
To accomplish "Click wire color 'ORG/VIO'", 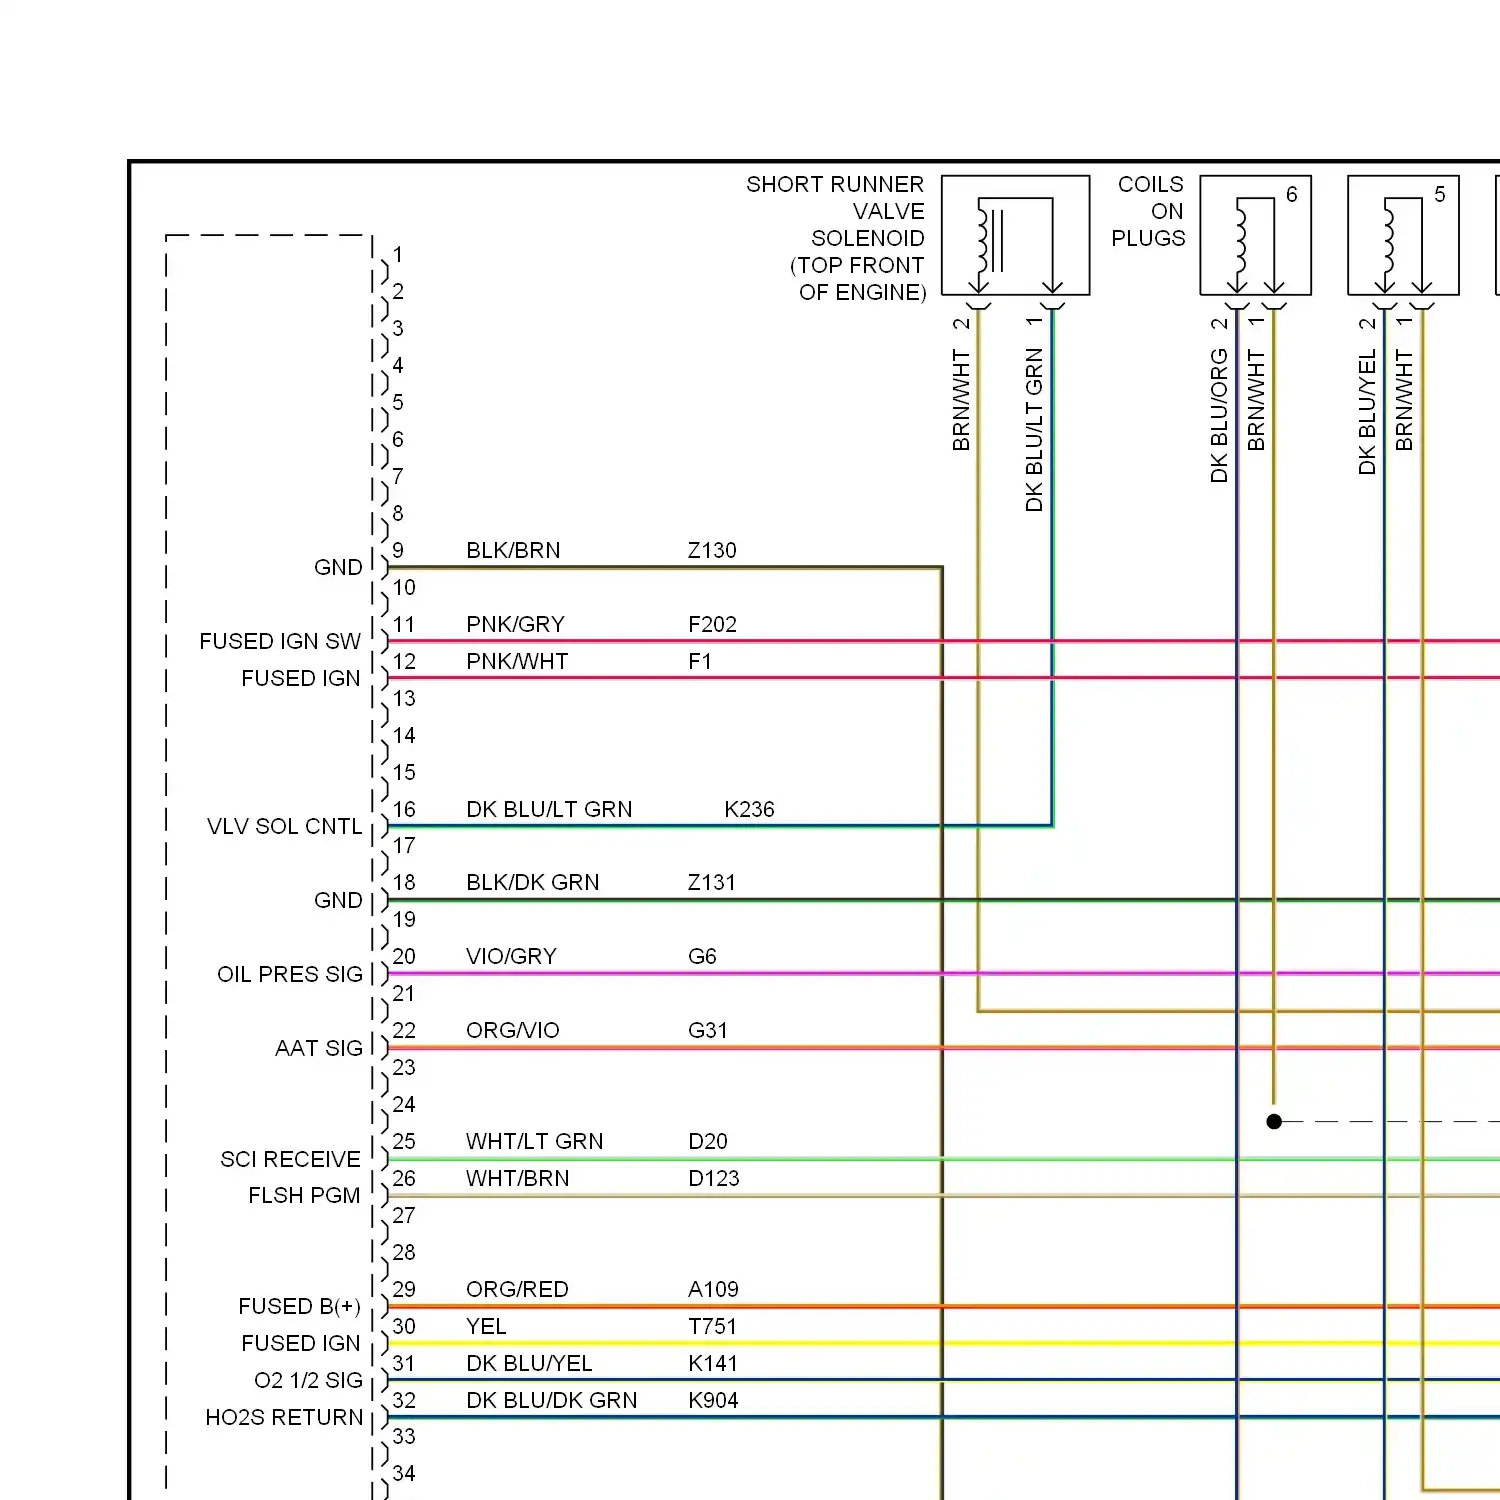I will pyautogui.click(x=512, y=1030).
